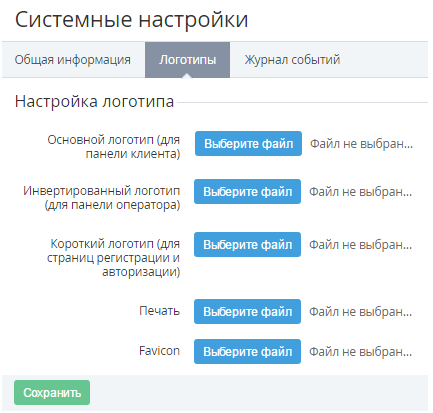Click the Печать field label
The height and width of the screenshot is (413, 433).
coord(159,311)
